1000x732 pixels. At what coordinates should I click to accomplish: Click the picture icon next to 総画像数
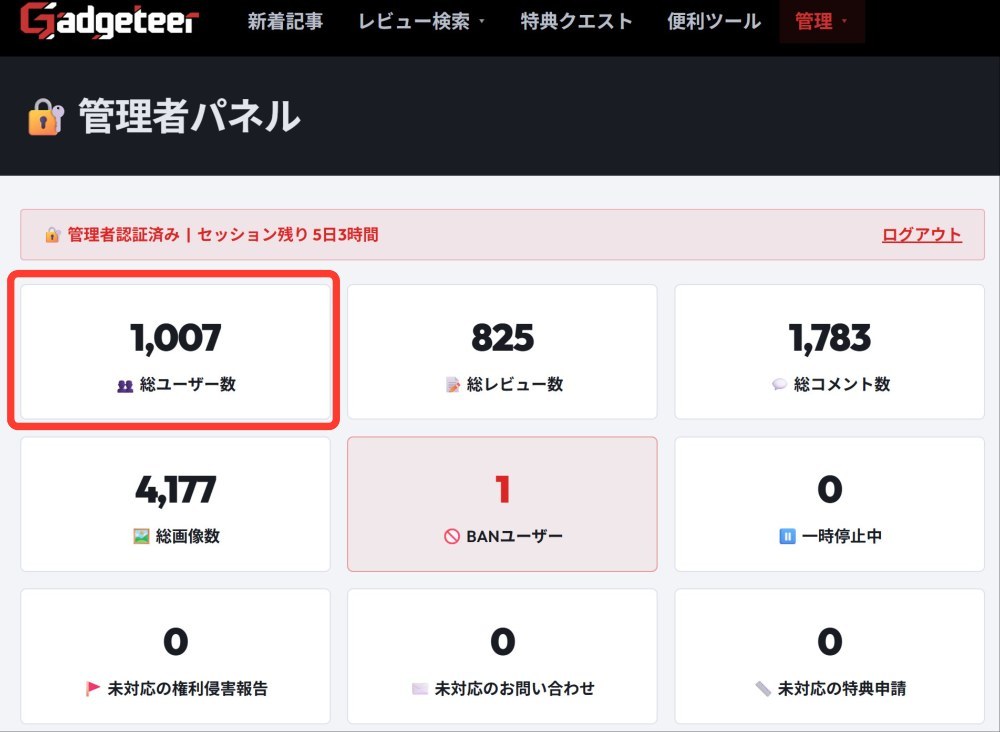(x=141, y=536)
